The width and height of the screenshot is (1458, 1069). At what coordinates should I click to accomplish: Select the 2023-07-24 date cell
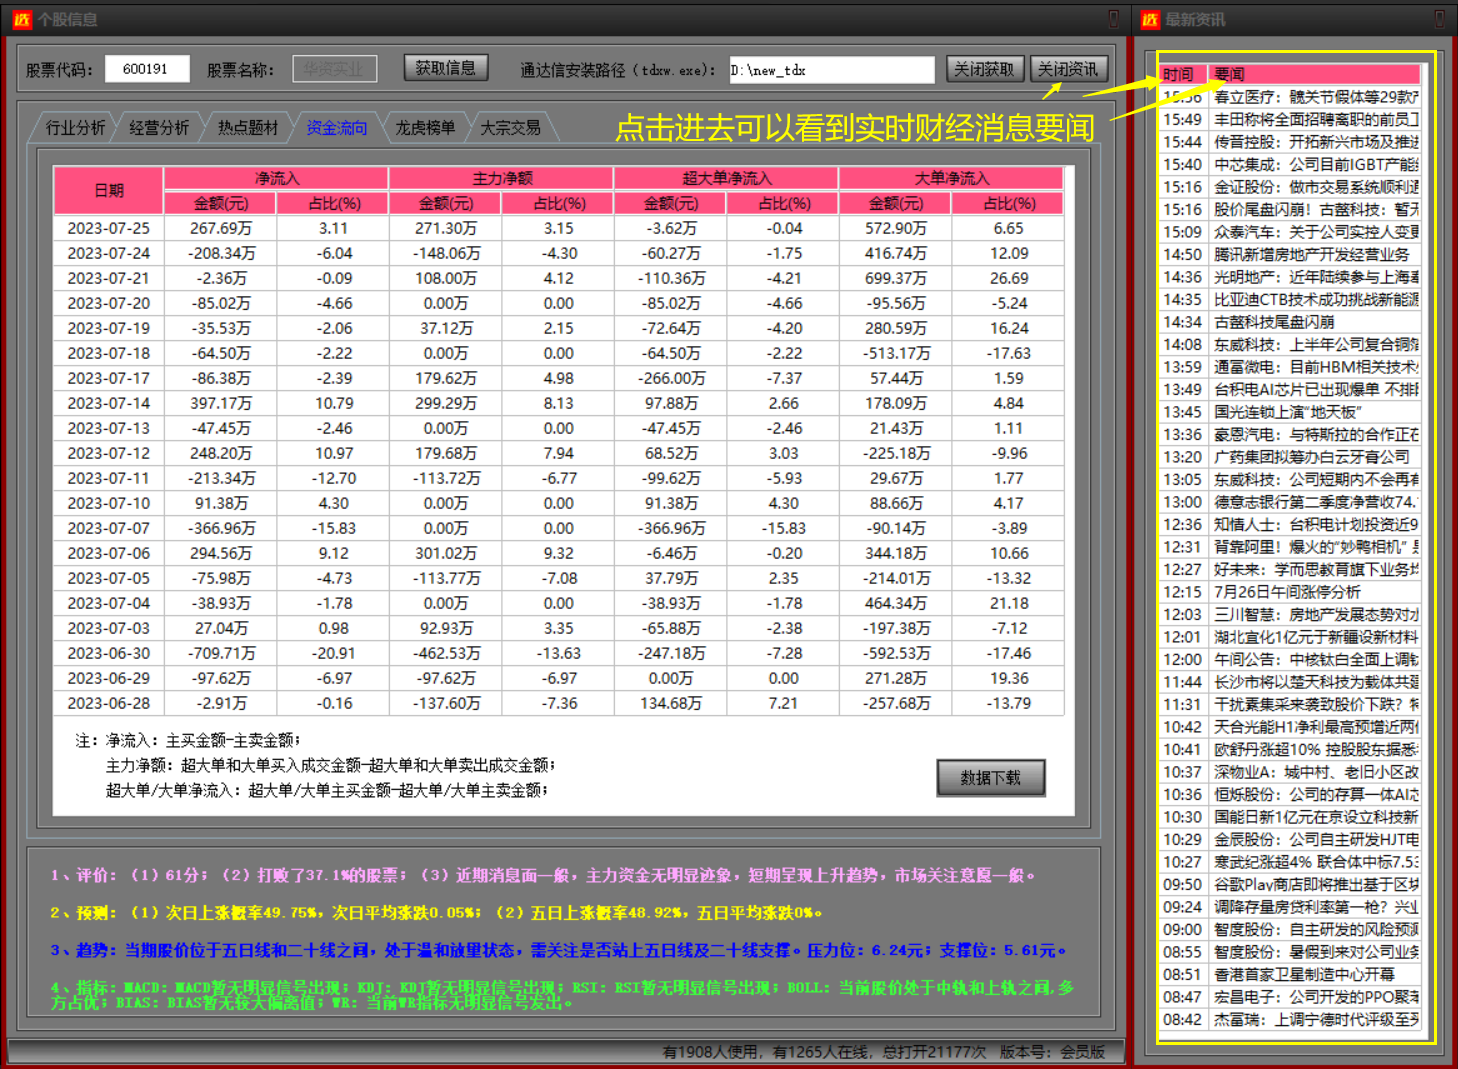pyautogui.click(x=109, y=253)
